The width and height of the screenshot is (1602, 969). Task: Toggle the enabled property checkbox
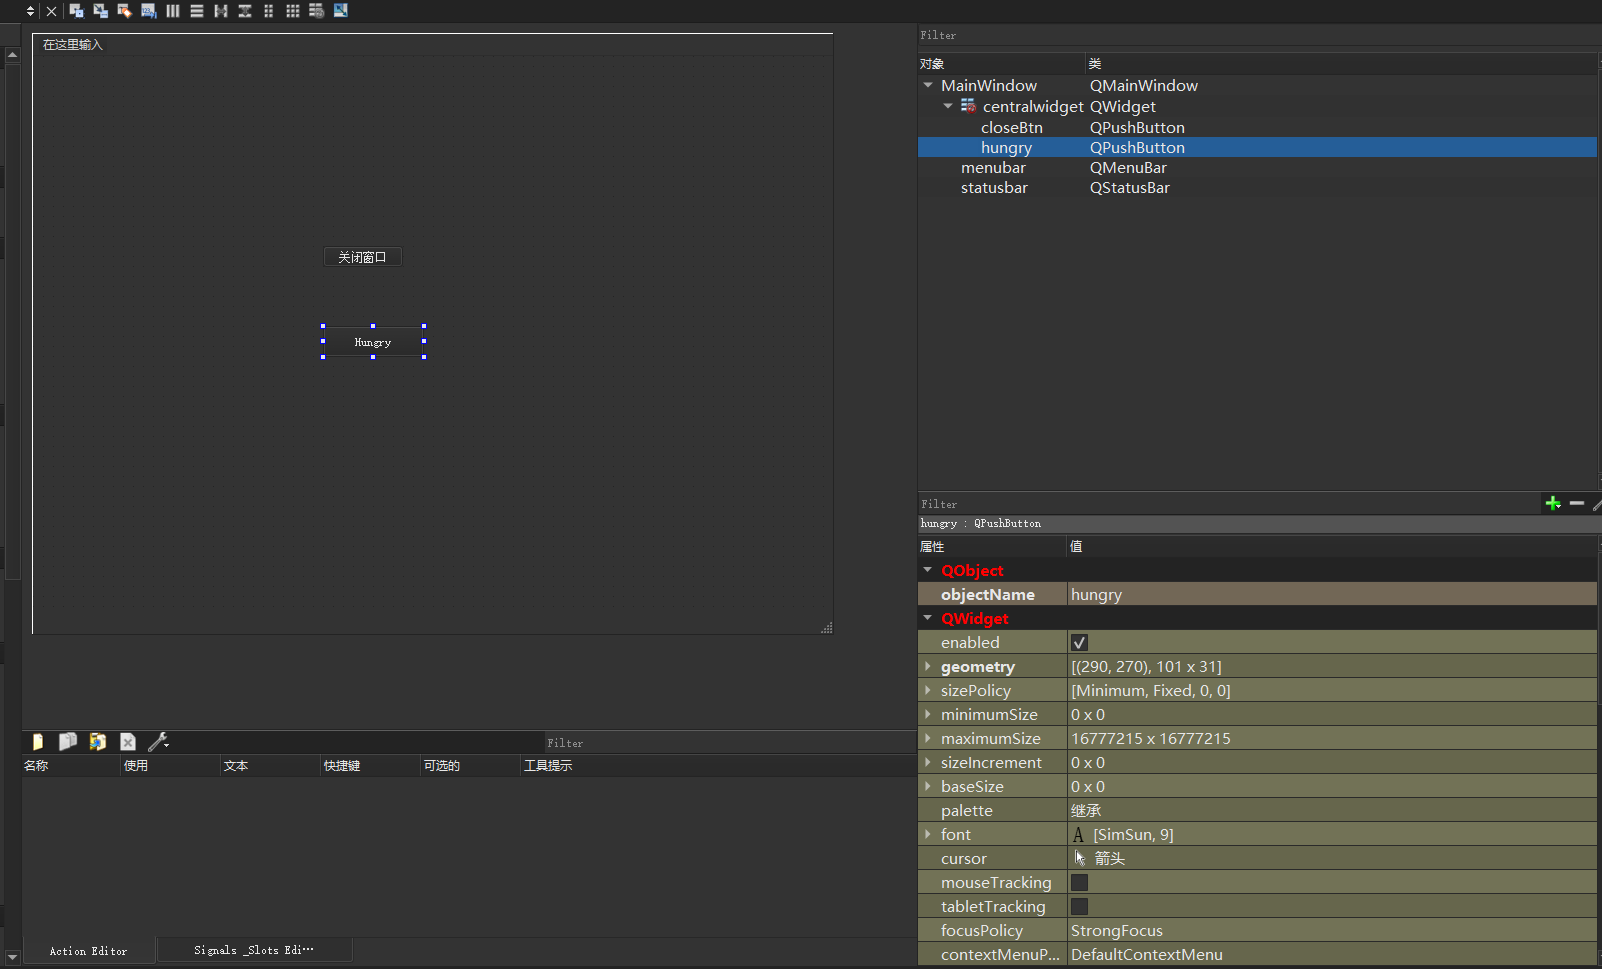pyautogui.click(x=1079, y=643)
